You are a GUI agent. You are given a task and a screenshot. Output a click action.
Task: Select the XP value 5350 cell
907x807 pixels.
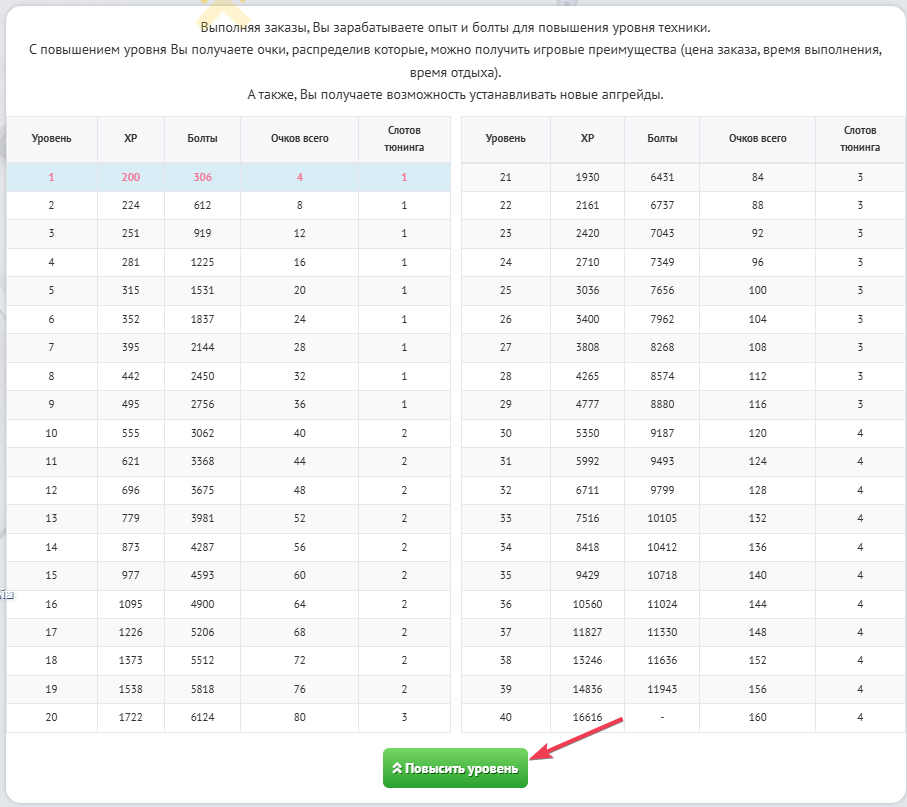587,434
